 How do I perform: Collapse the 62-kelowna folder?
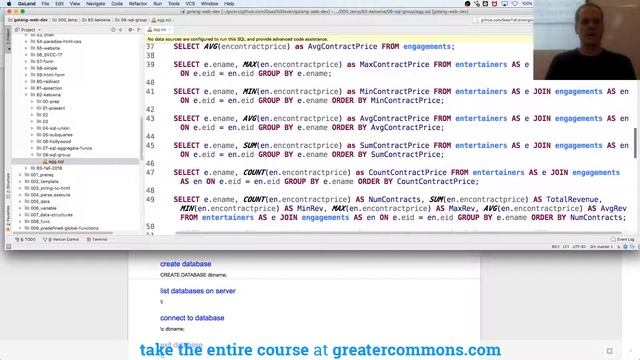click(x=27, y=95)
